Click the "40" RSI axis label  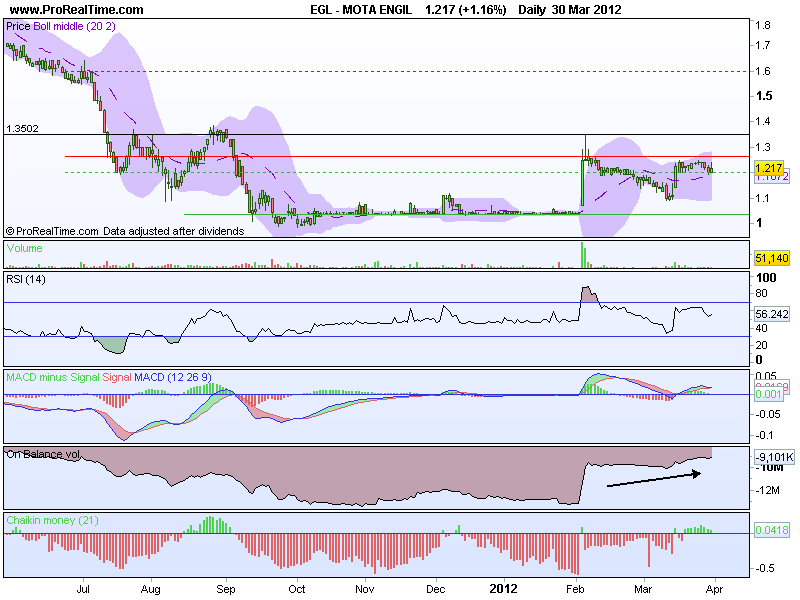tap(761, 328)
